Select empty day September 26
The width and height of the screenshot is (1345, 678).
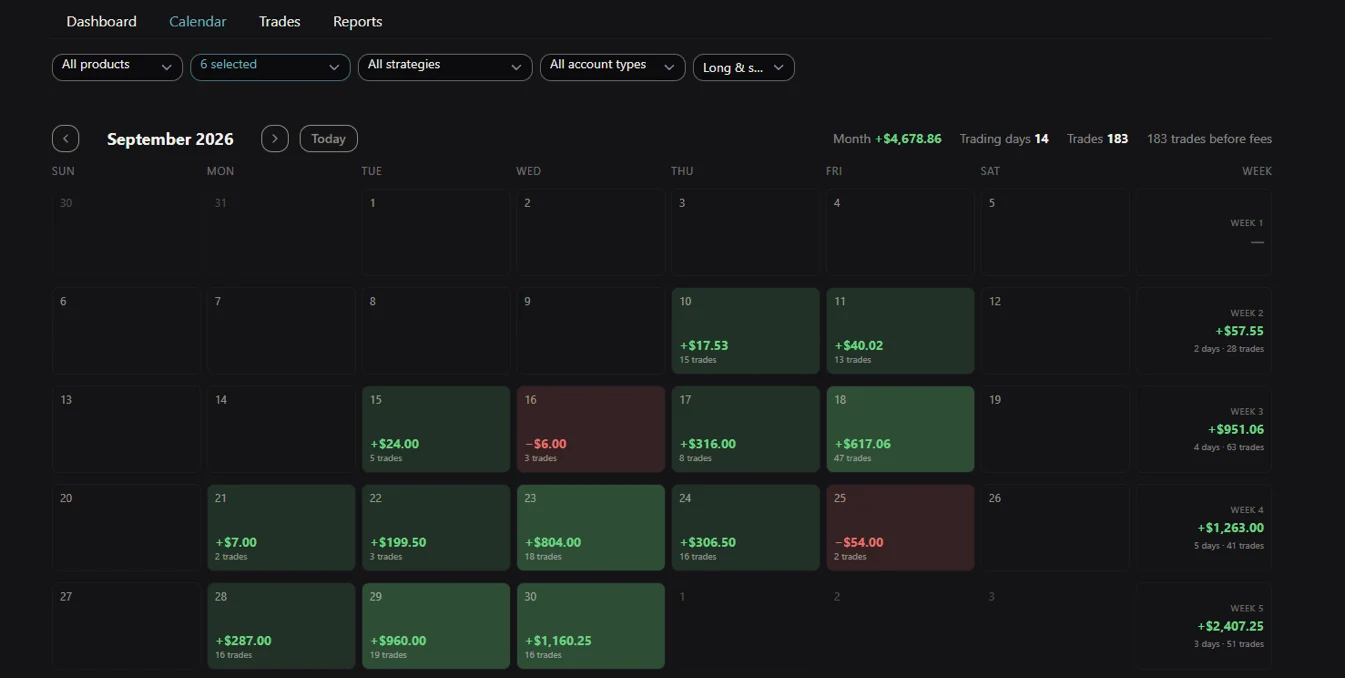[1055, 528]
